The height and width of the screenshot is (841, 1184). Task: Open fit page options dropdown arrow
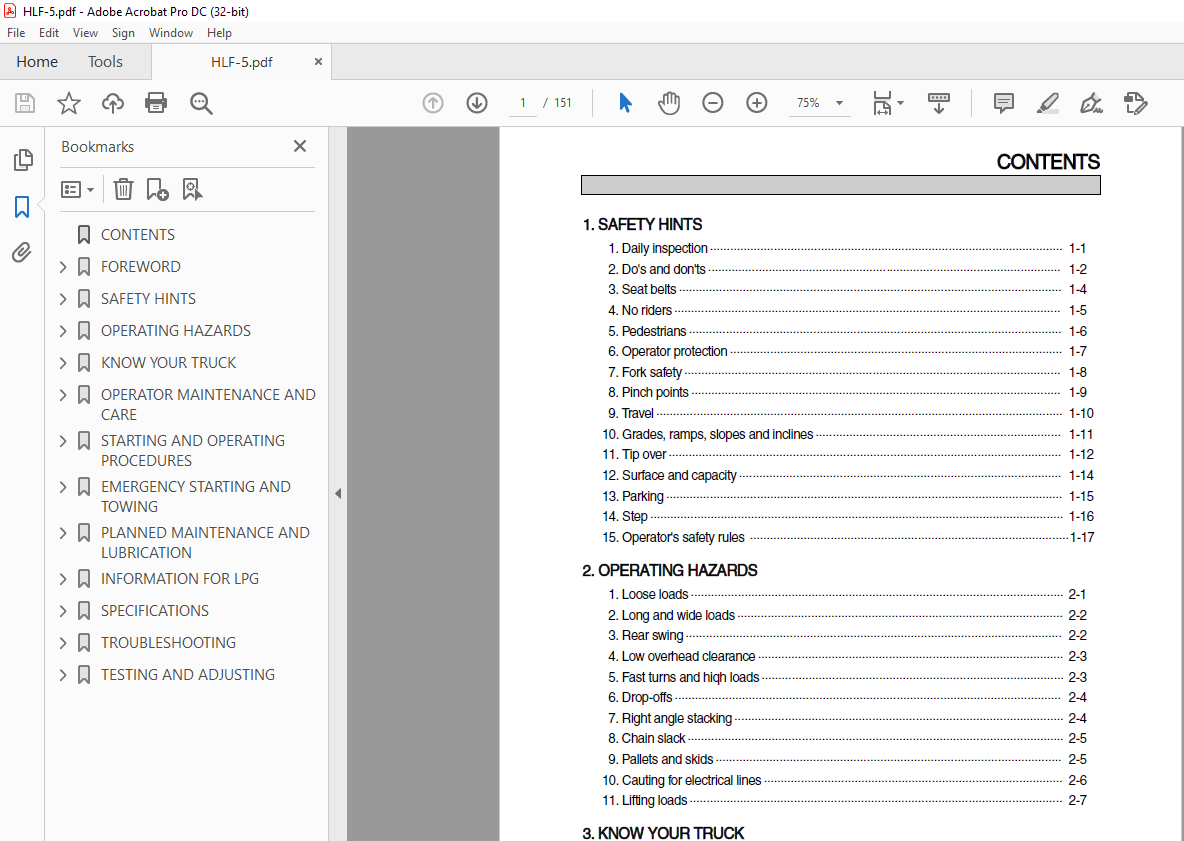900,103
